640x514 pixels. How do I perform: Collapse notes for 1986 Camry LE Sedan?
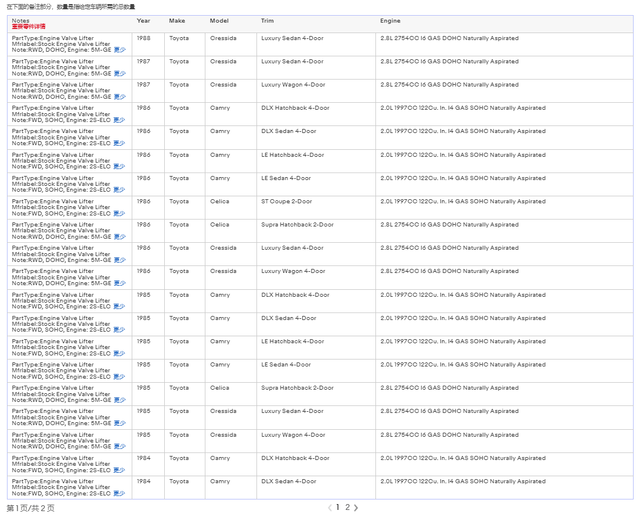coord(119,190)
